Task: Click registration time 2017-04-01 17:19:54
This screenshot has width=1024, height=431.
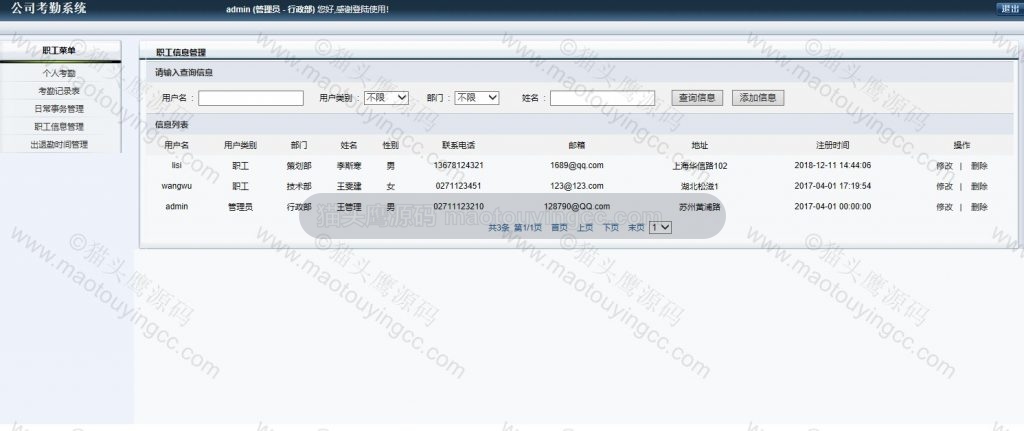Action: pos(833,186)
